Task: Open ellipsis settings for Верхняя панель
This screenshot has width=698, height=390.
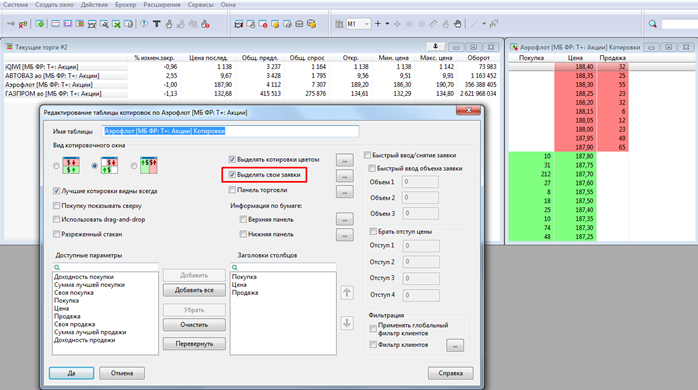Action: 345,219
